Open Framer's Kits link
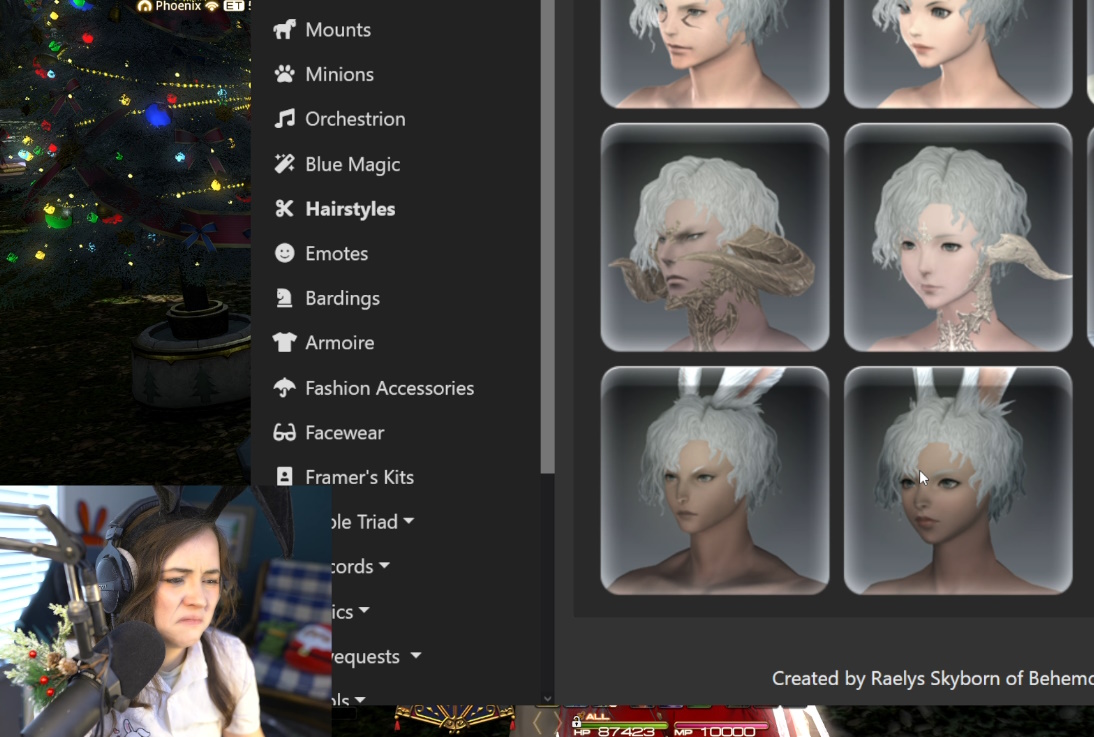Viewport: 1094px width, 737px height. coord(359,477)
